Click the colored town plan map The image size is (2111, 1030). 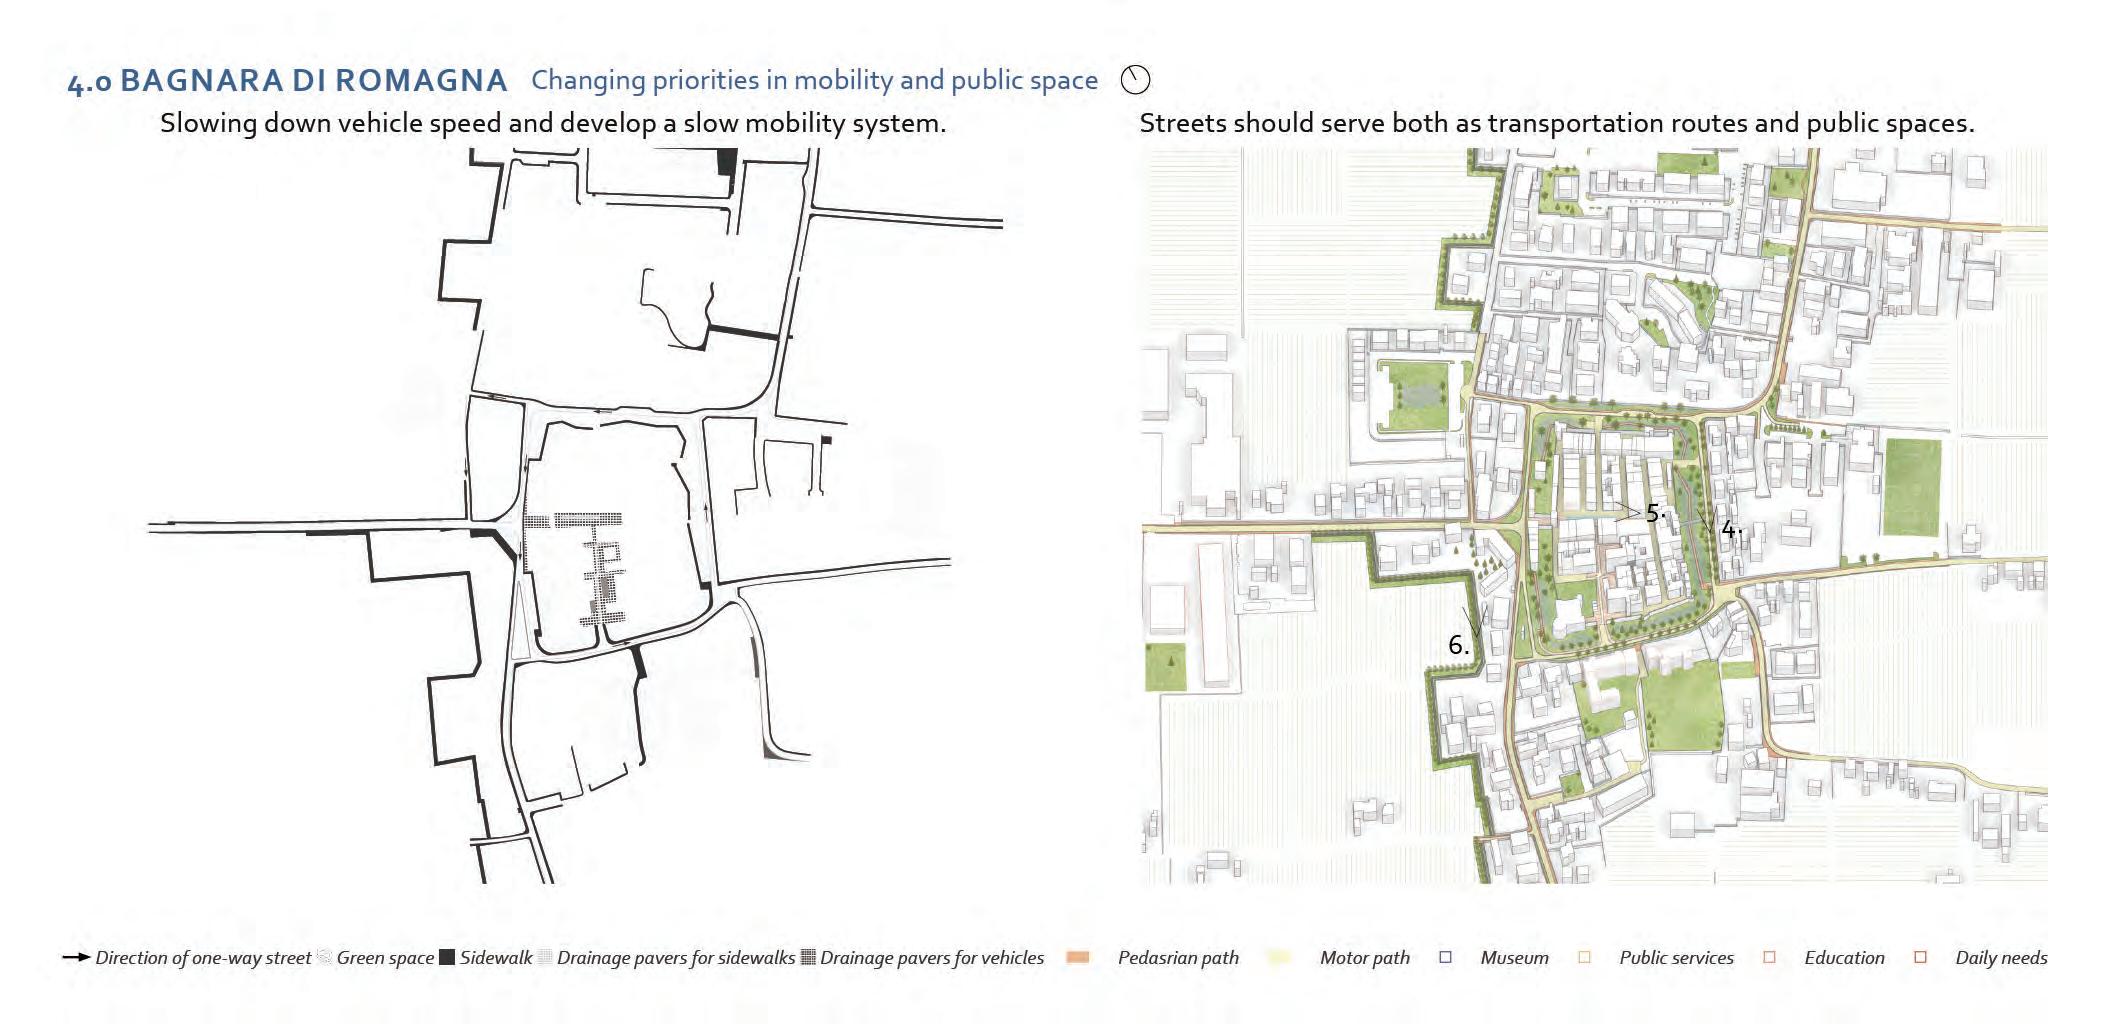click(1594, 515)
